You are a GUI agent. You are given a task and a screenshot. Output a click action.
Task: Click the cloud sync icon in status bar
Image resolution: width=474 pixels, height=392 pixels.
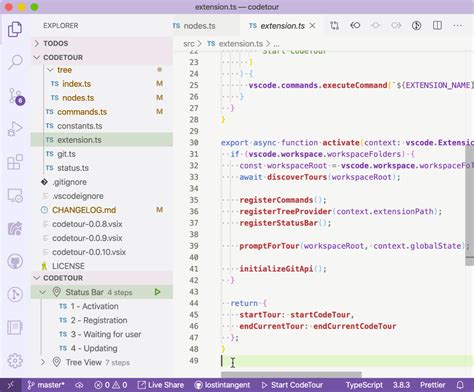click(79, 385)
